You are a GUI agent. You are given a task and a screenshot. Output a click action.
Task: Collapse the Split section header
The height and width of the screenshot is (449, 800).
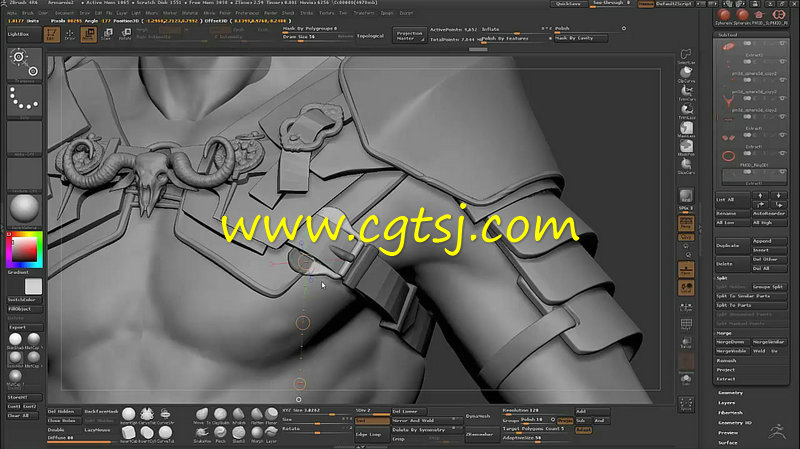click(722, 278)
